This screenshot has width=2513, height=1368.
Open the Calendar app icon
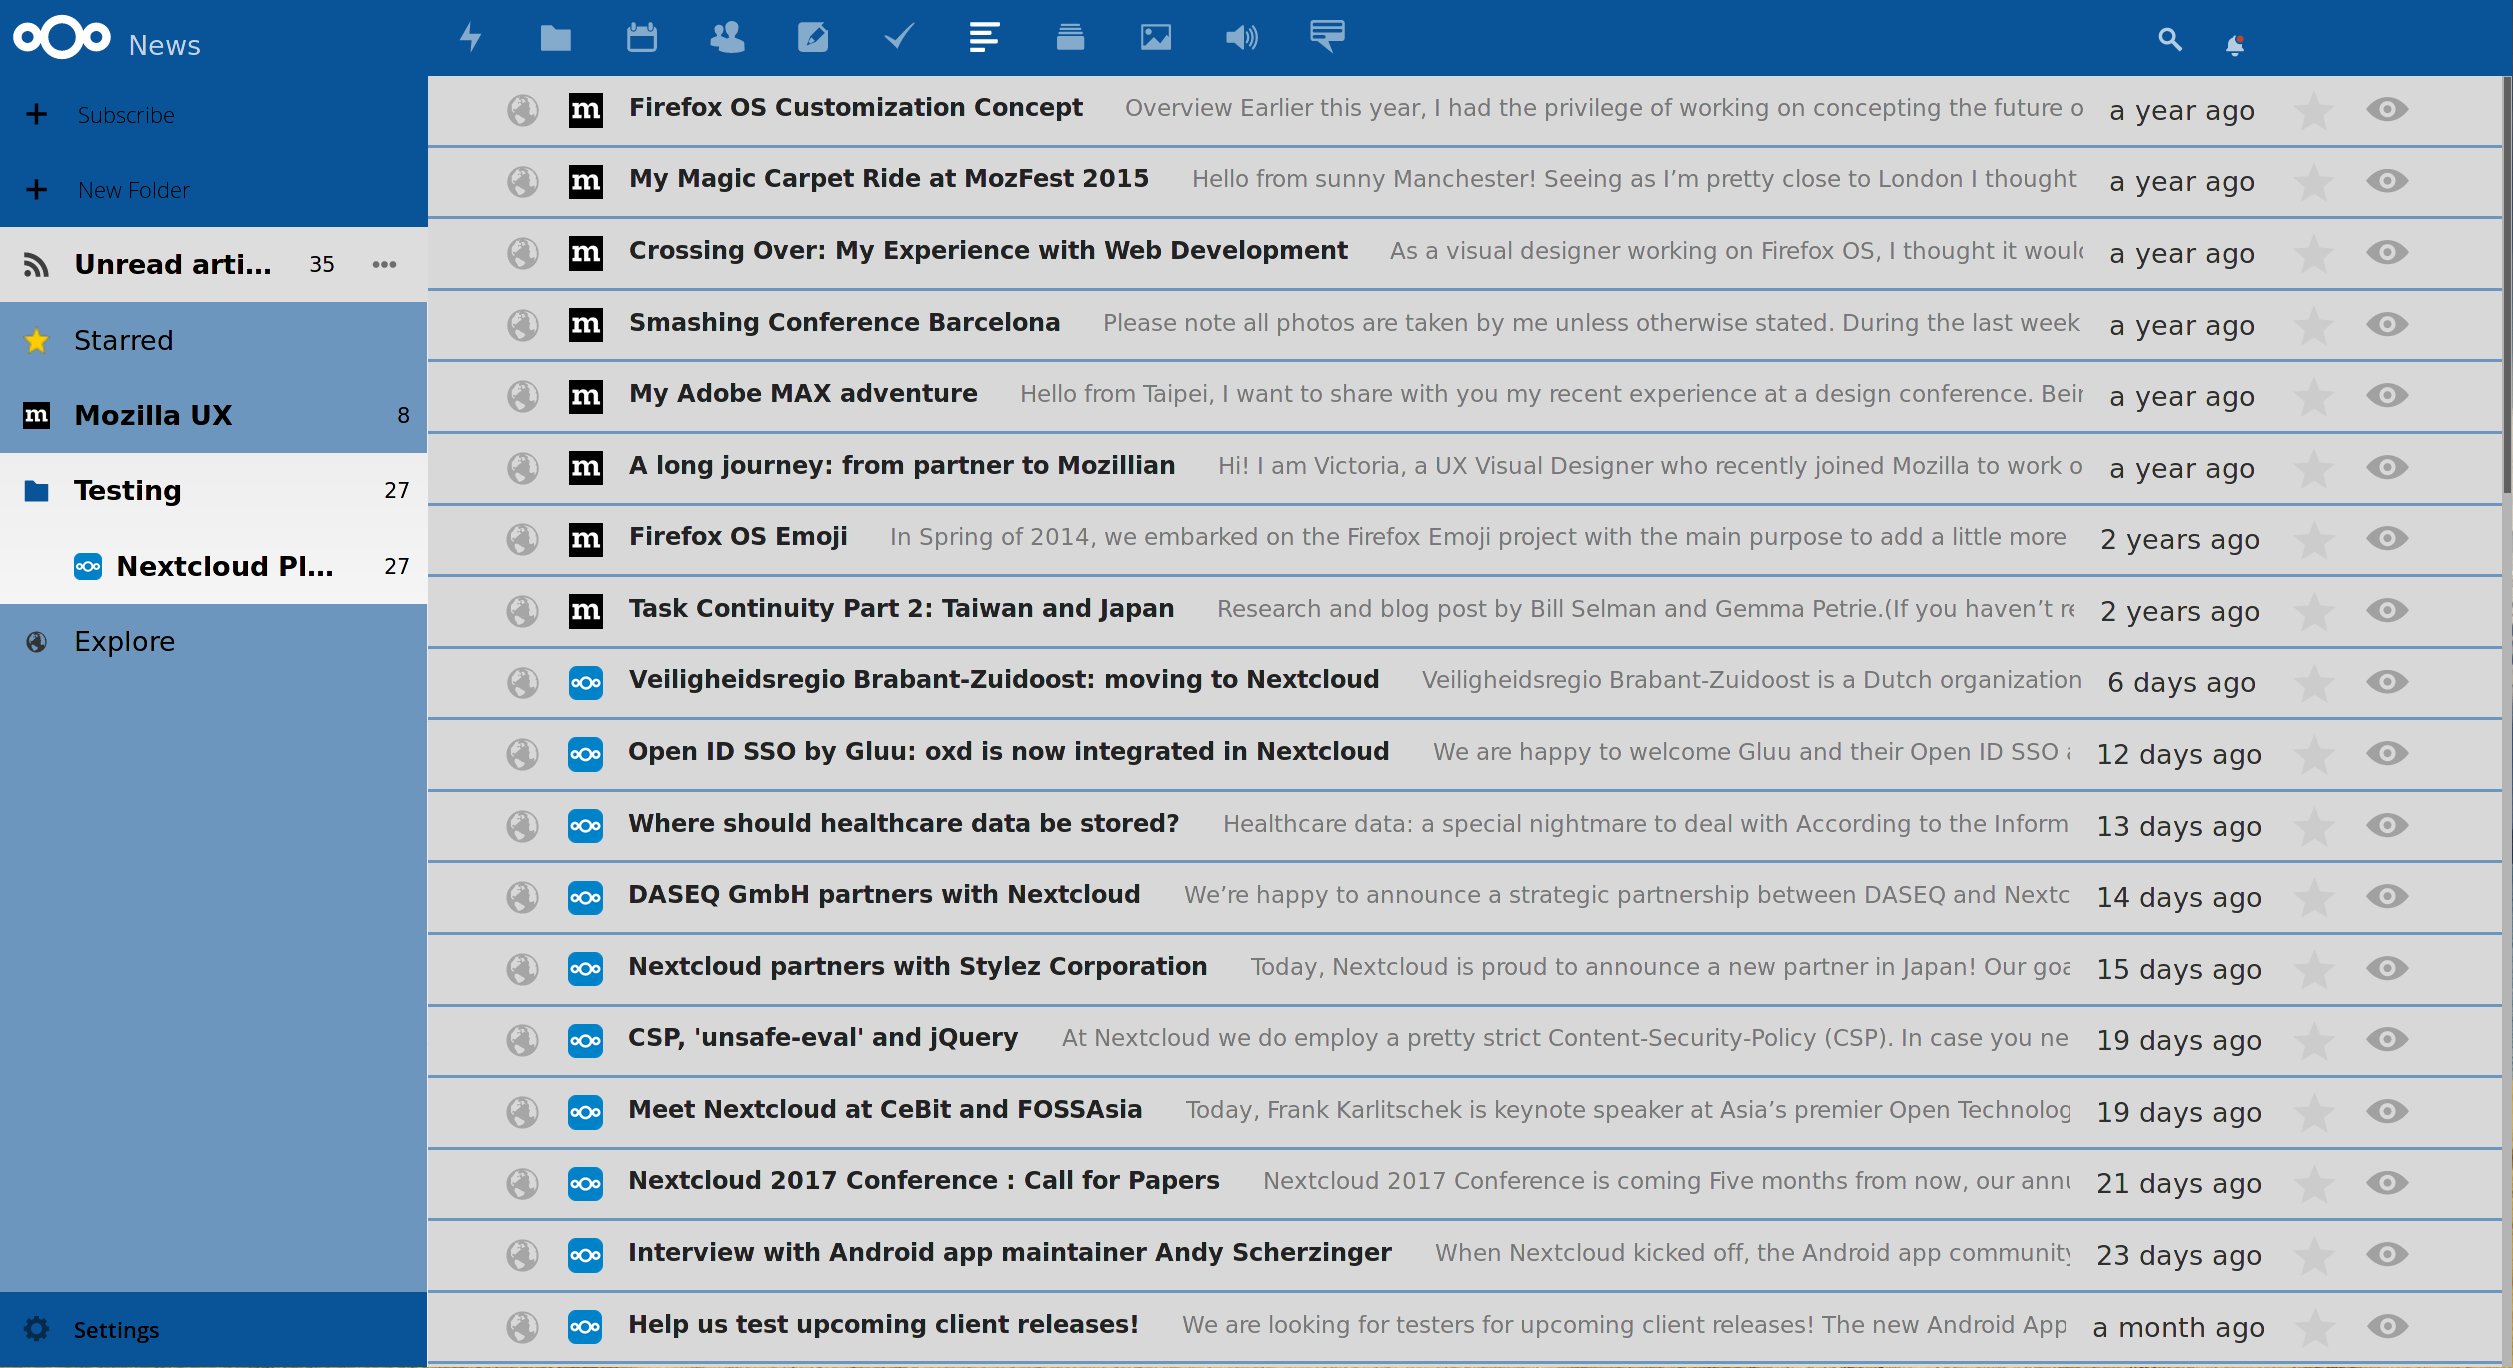point(641,38)
